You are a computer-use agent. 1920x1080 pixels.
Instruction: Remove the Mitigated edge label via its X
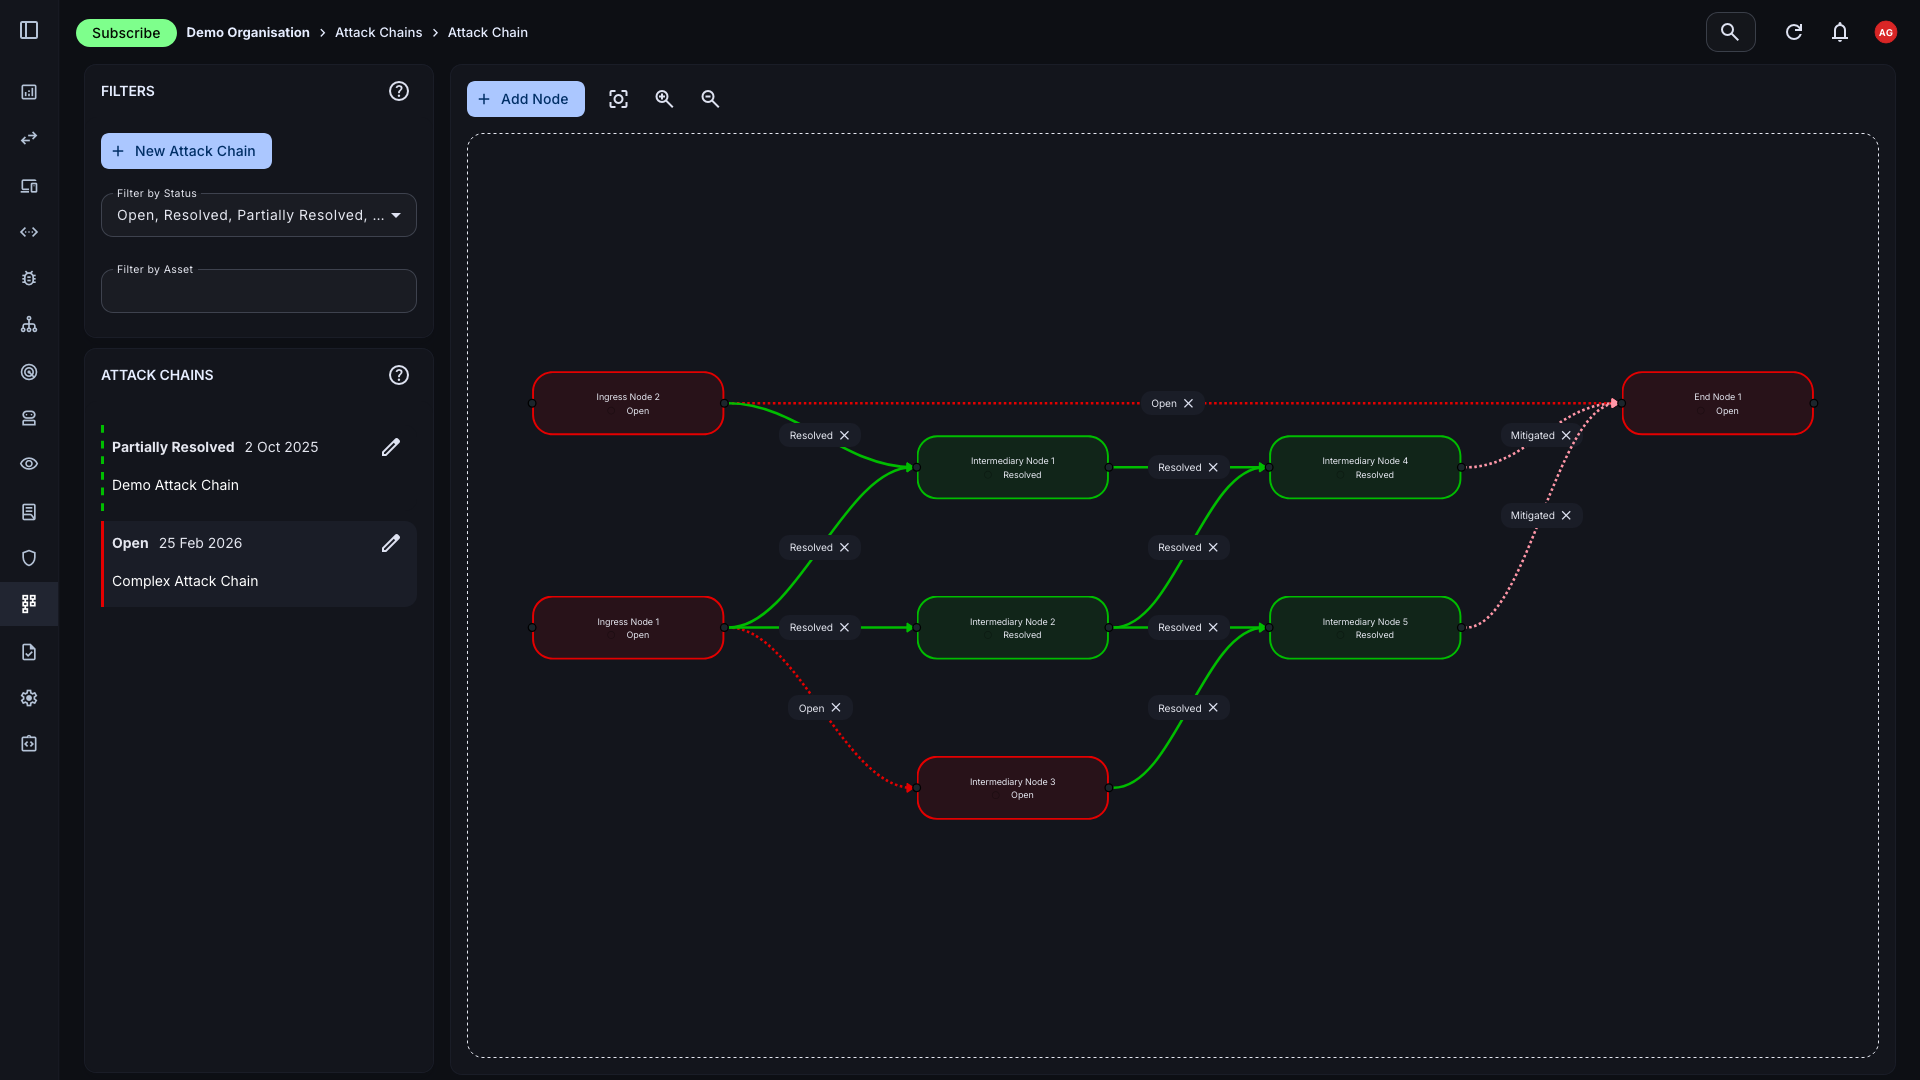point(1566,435)
